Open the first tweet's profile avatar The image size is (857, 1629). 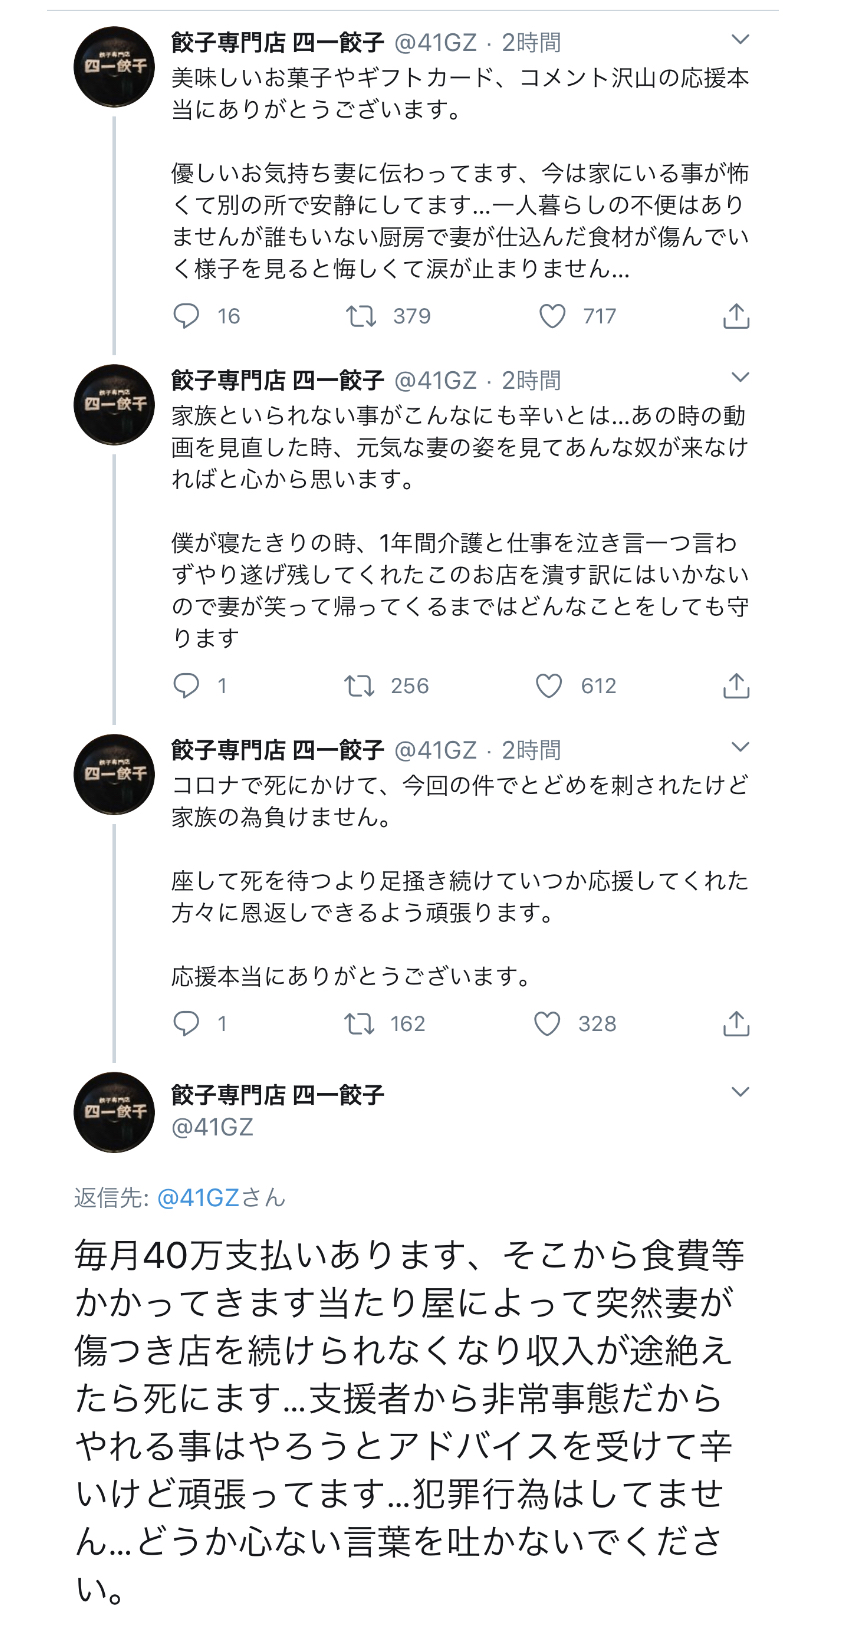pos(115,66)
